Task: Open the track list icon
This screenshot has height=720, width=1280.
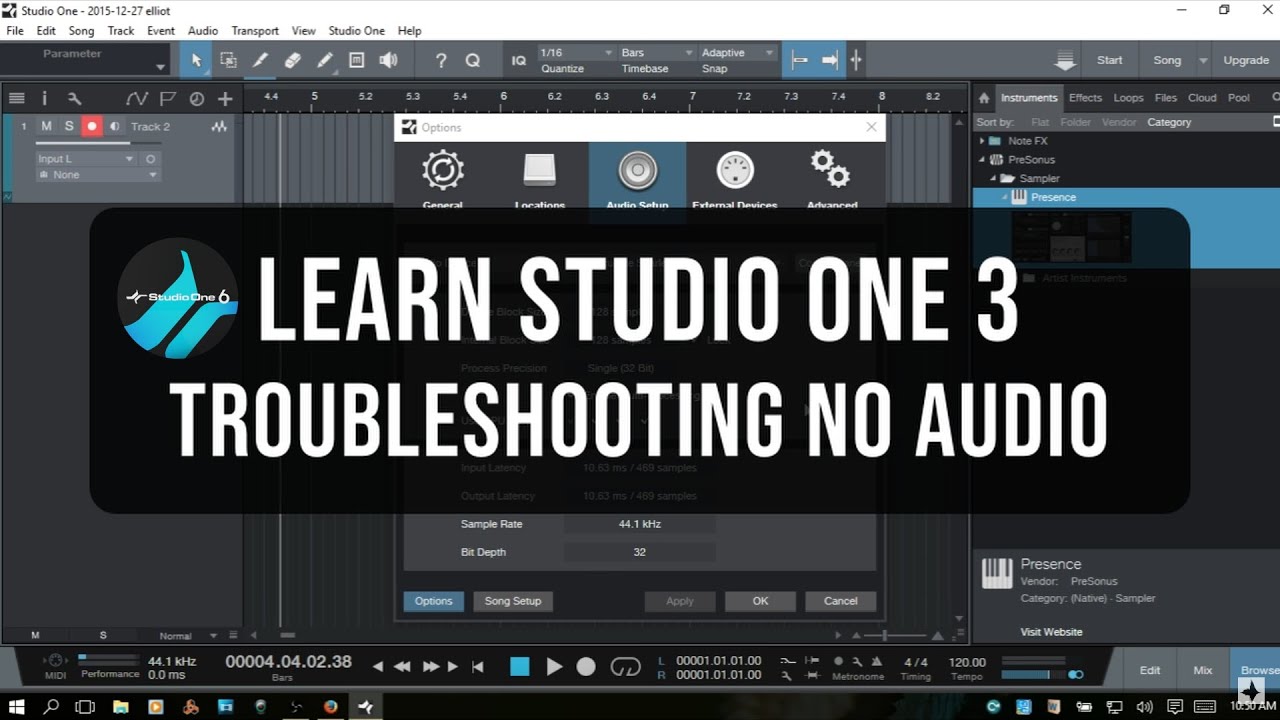Action: (16, 98)
